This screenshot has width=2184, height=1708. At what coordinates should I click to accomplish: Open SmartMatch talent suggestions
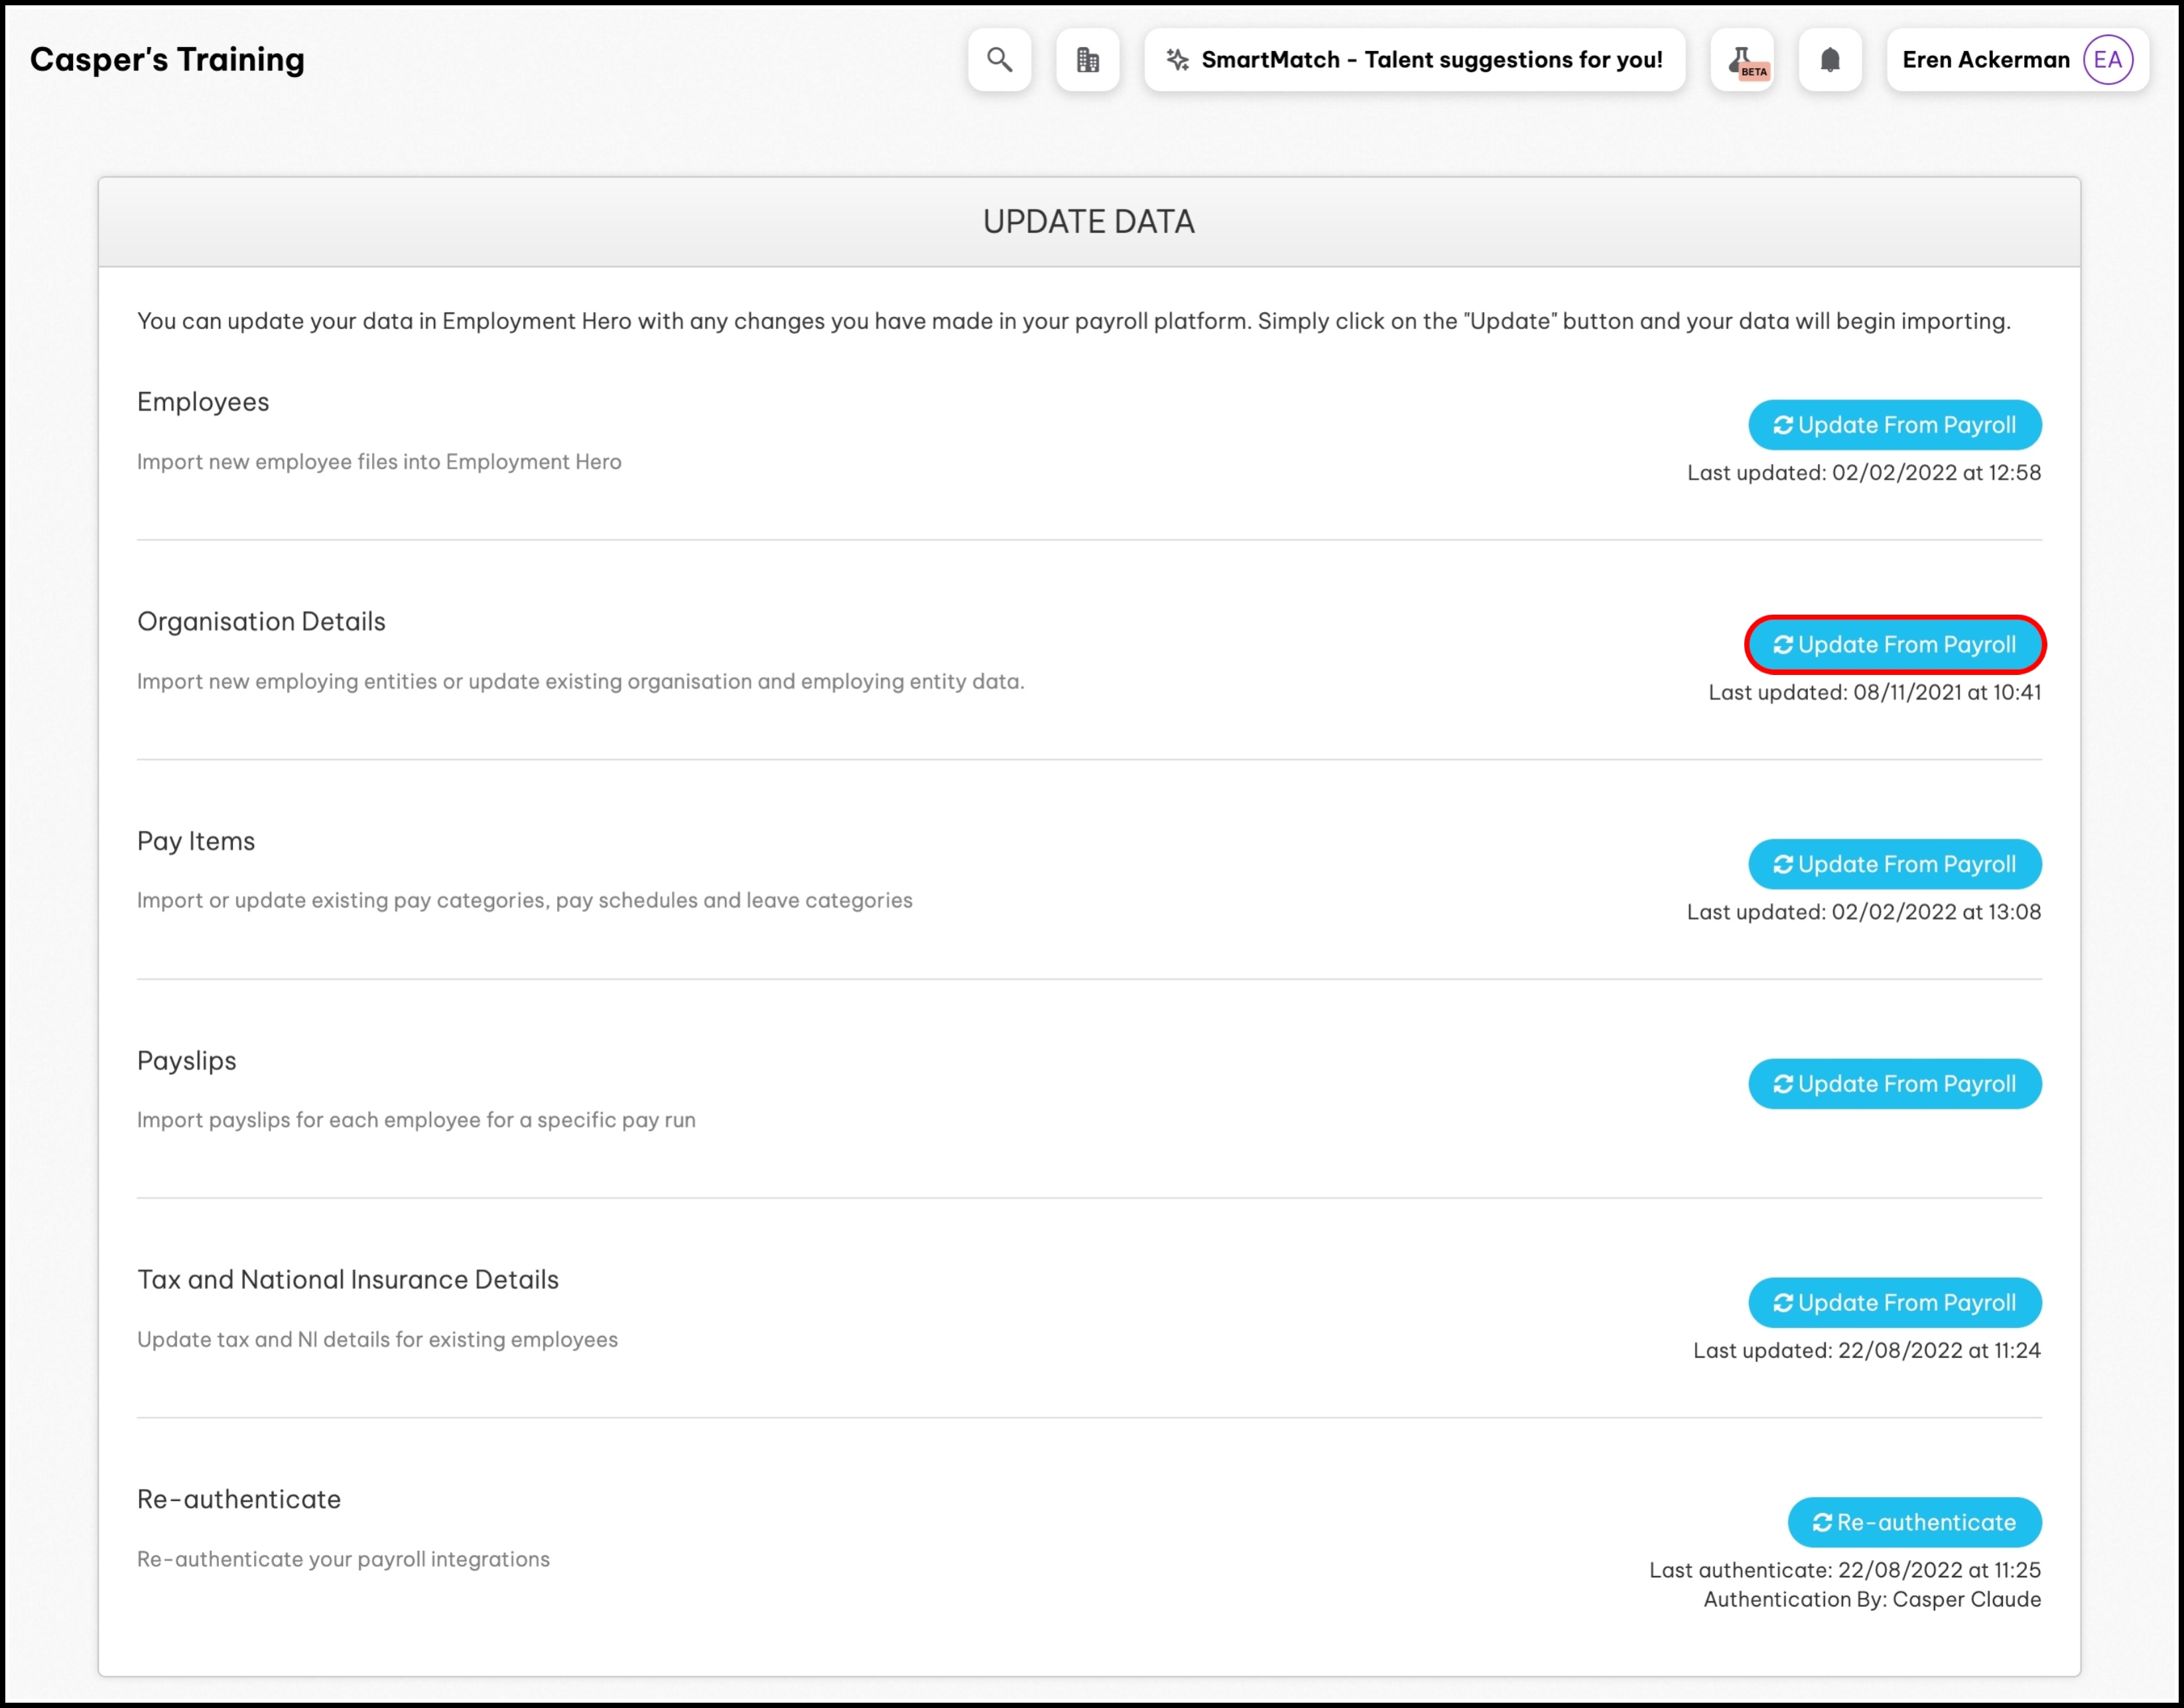pos(1430,60)
